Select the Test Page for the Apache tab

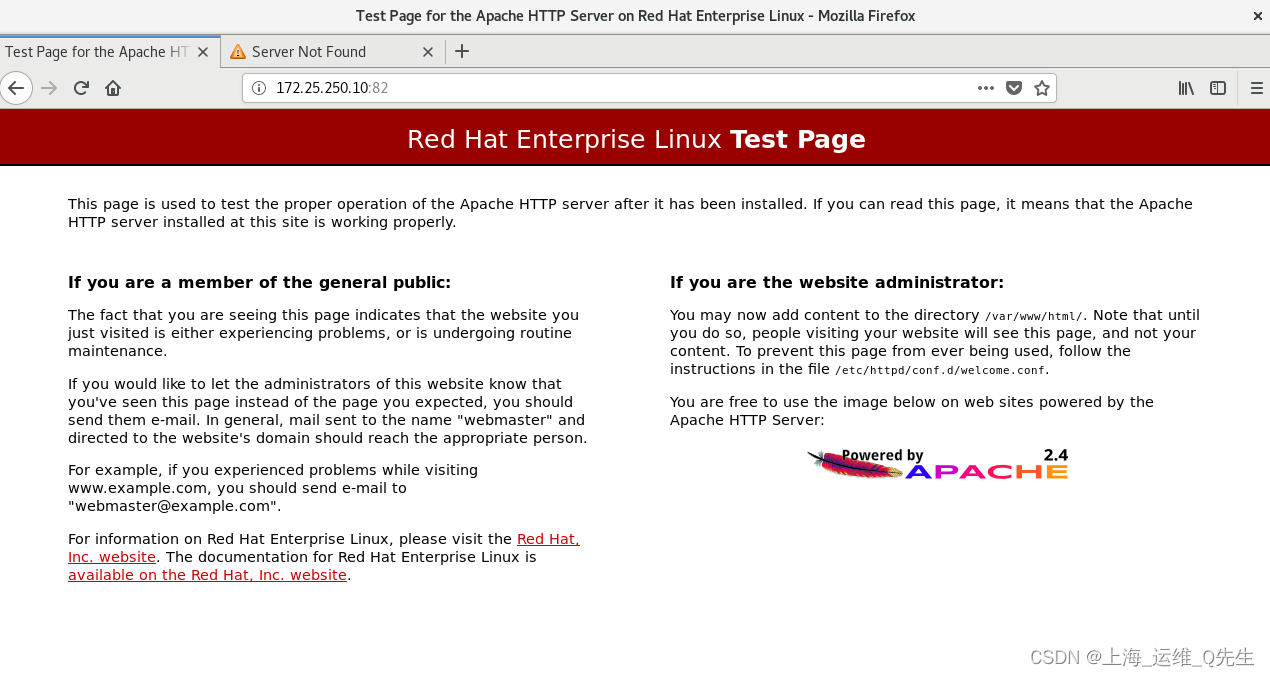click(110, 52)
